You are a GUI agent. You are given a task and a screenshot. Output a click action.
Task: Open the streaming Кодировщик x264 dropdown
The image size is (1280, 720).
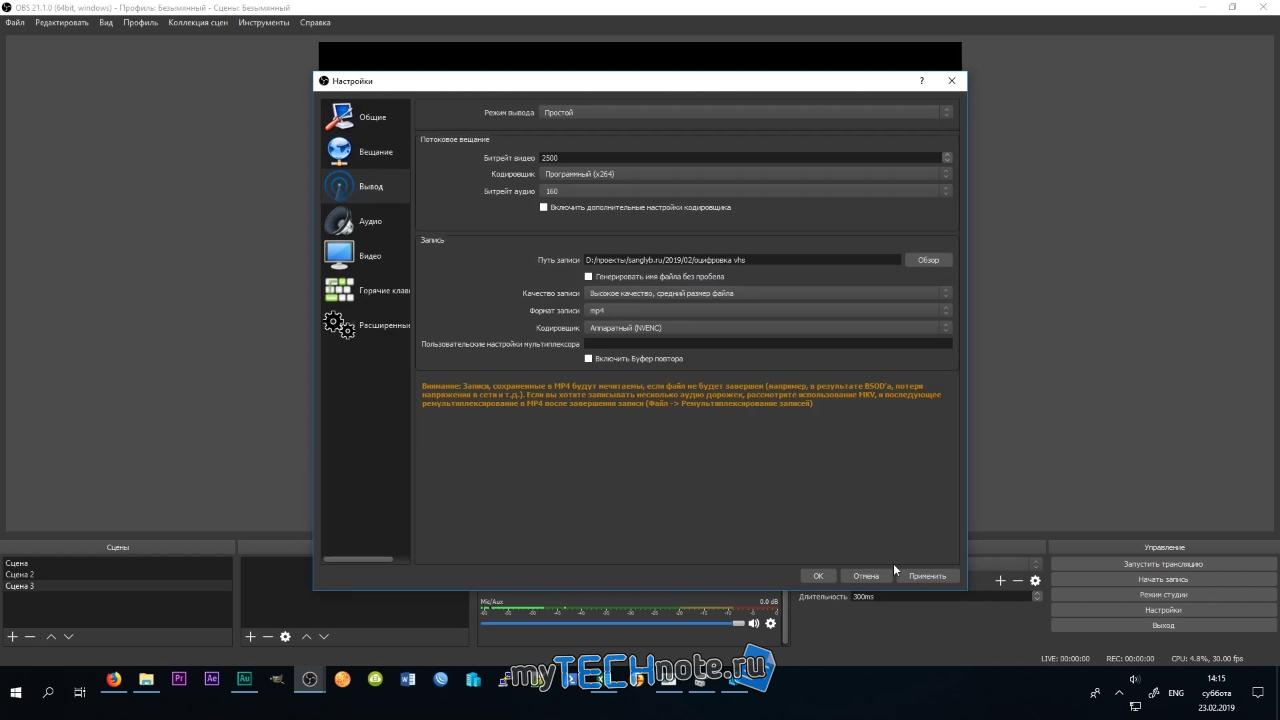click(746, 174)
